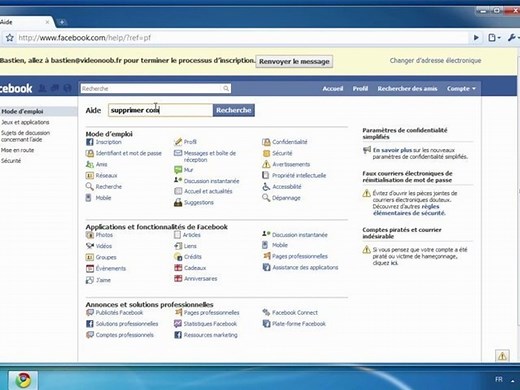
Task: Click the Évènements calendar icon
Action: click(90, 268)
